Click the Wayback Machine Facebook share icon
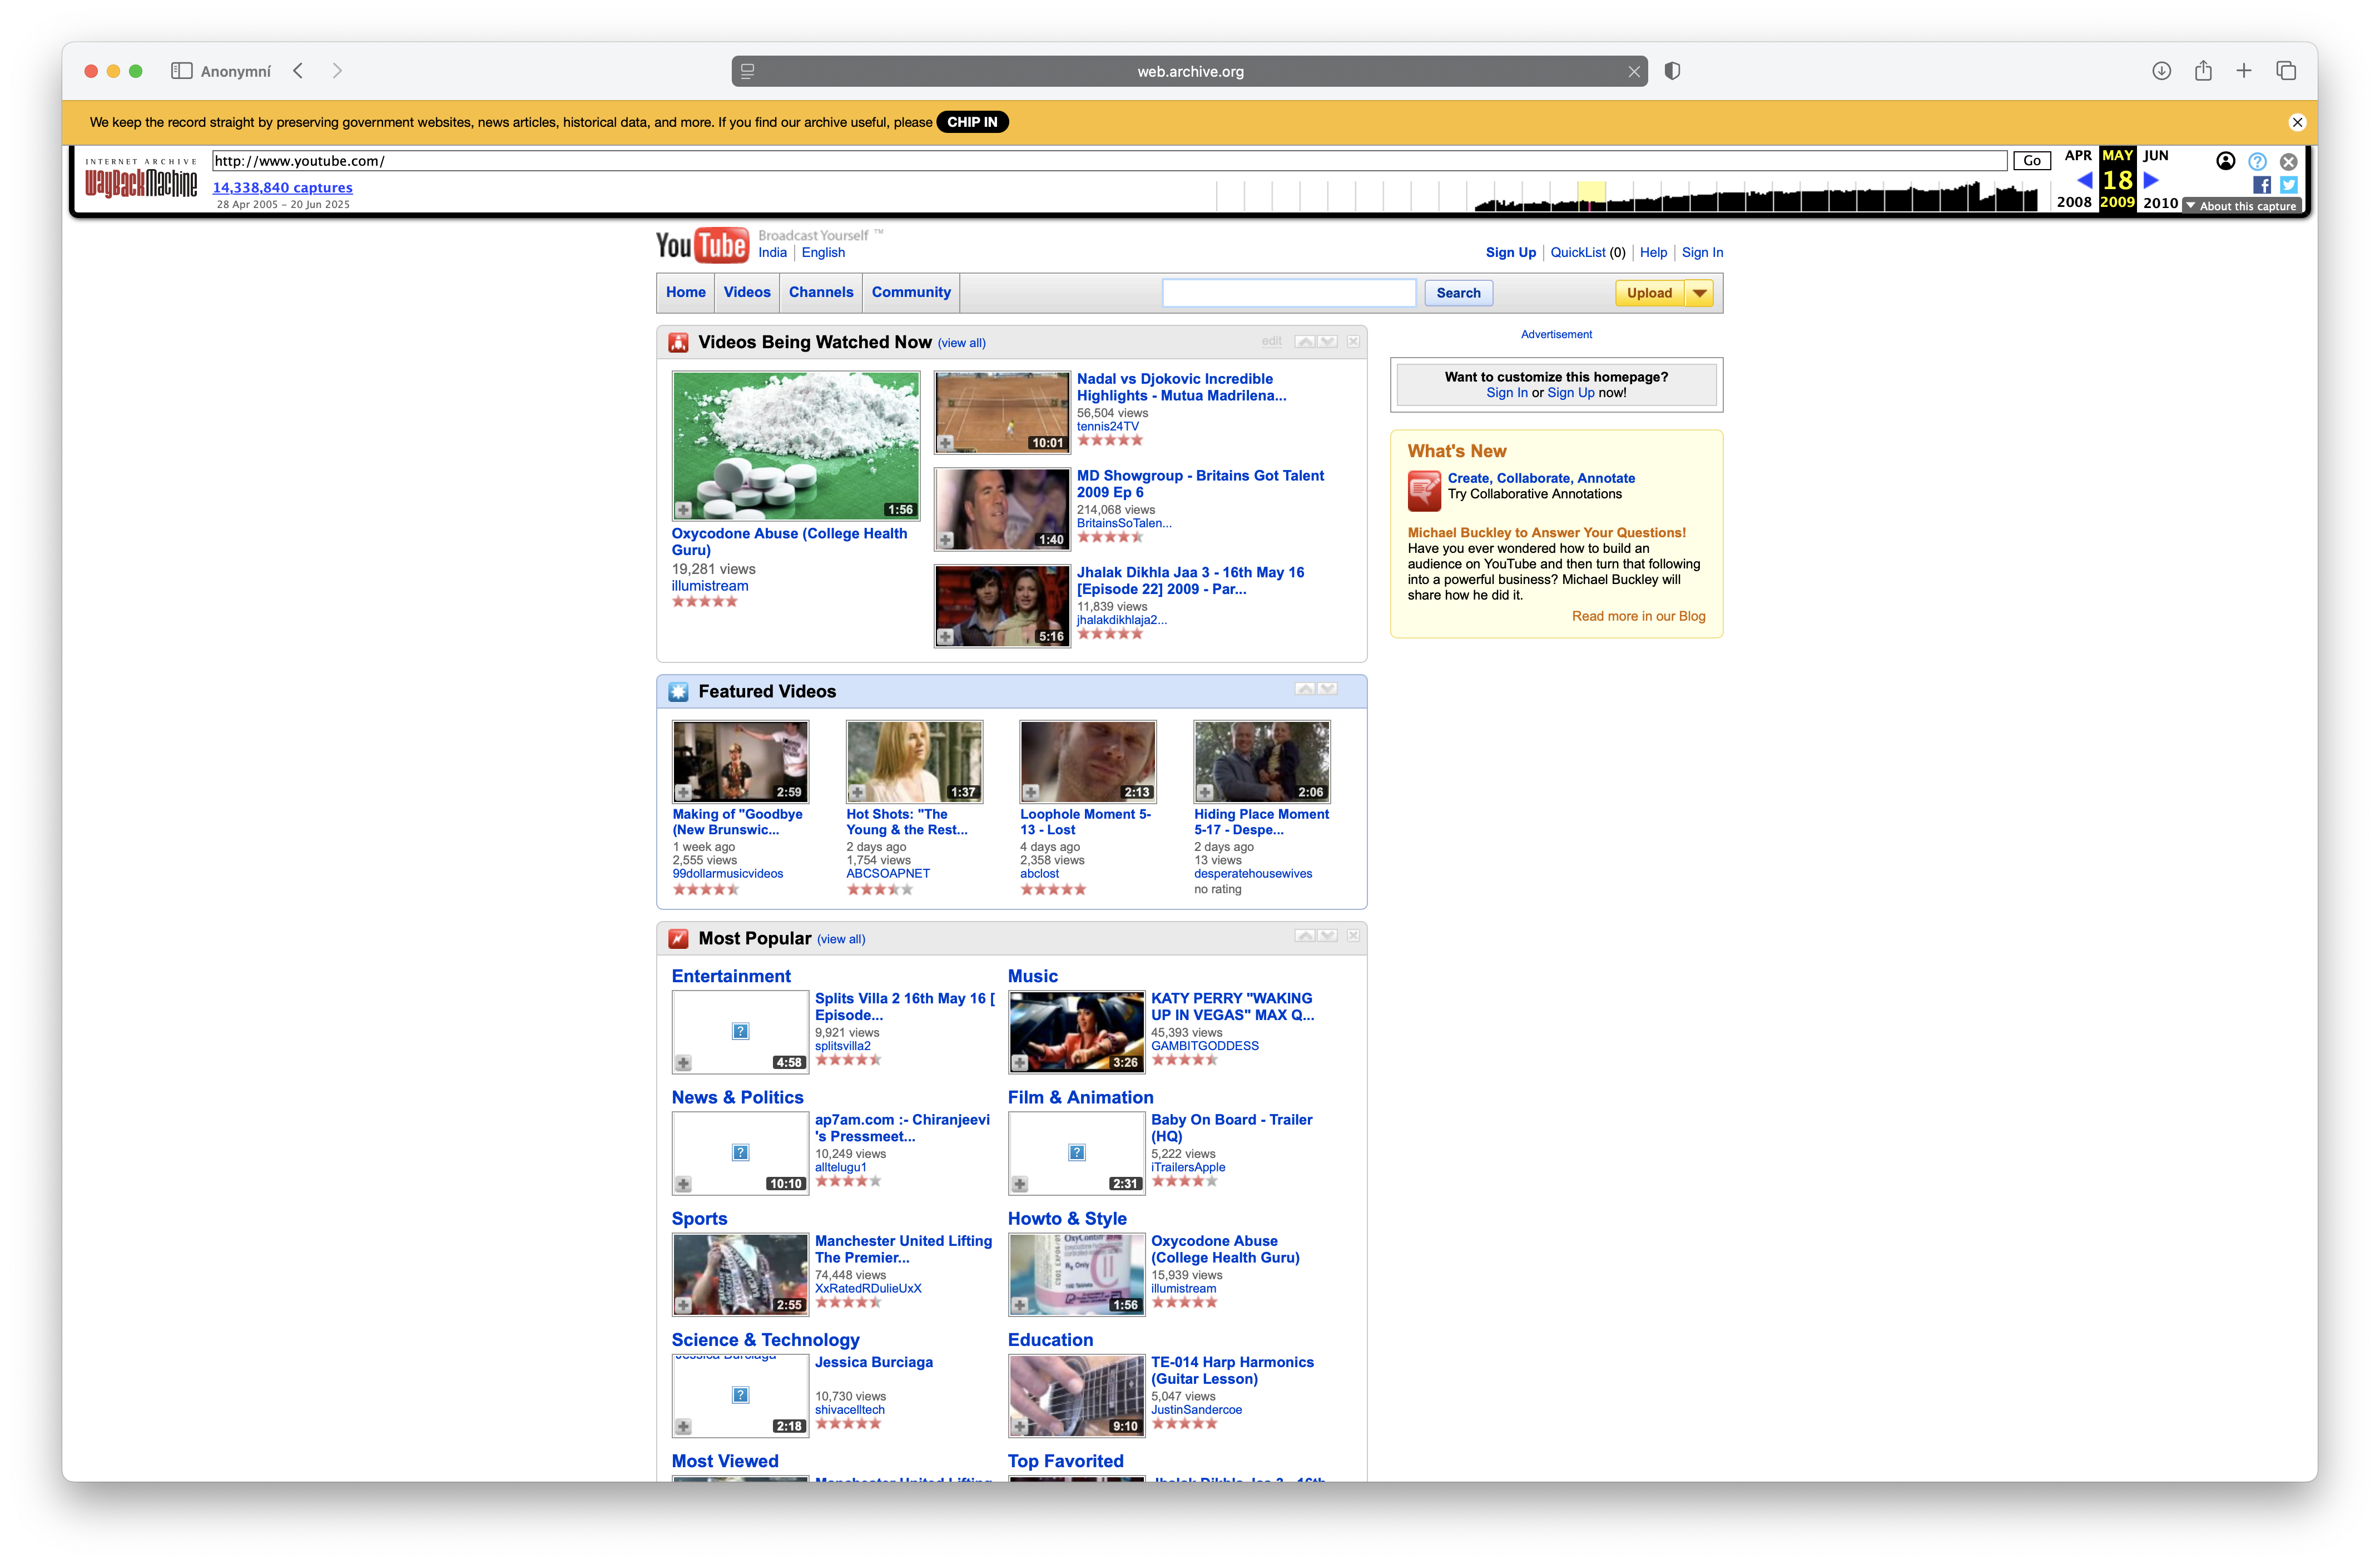 2261,185
